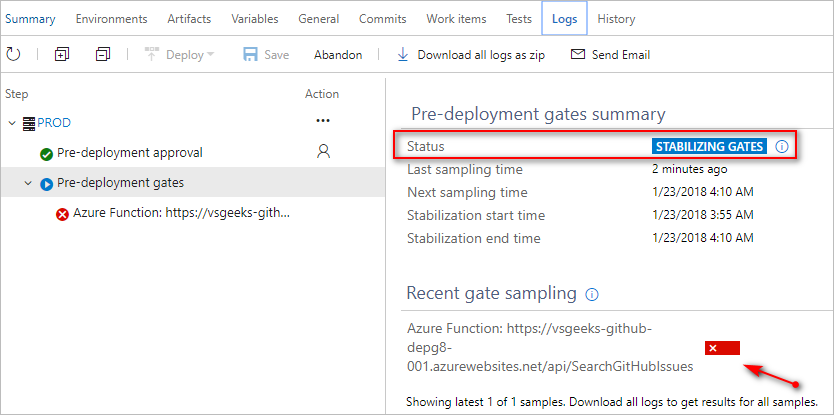
Task: Collapse the PROD environment node
Action: coord(12,123)
